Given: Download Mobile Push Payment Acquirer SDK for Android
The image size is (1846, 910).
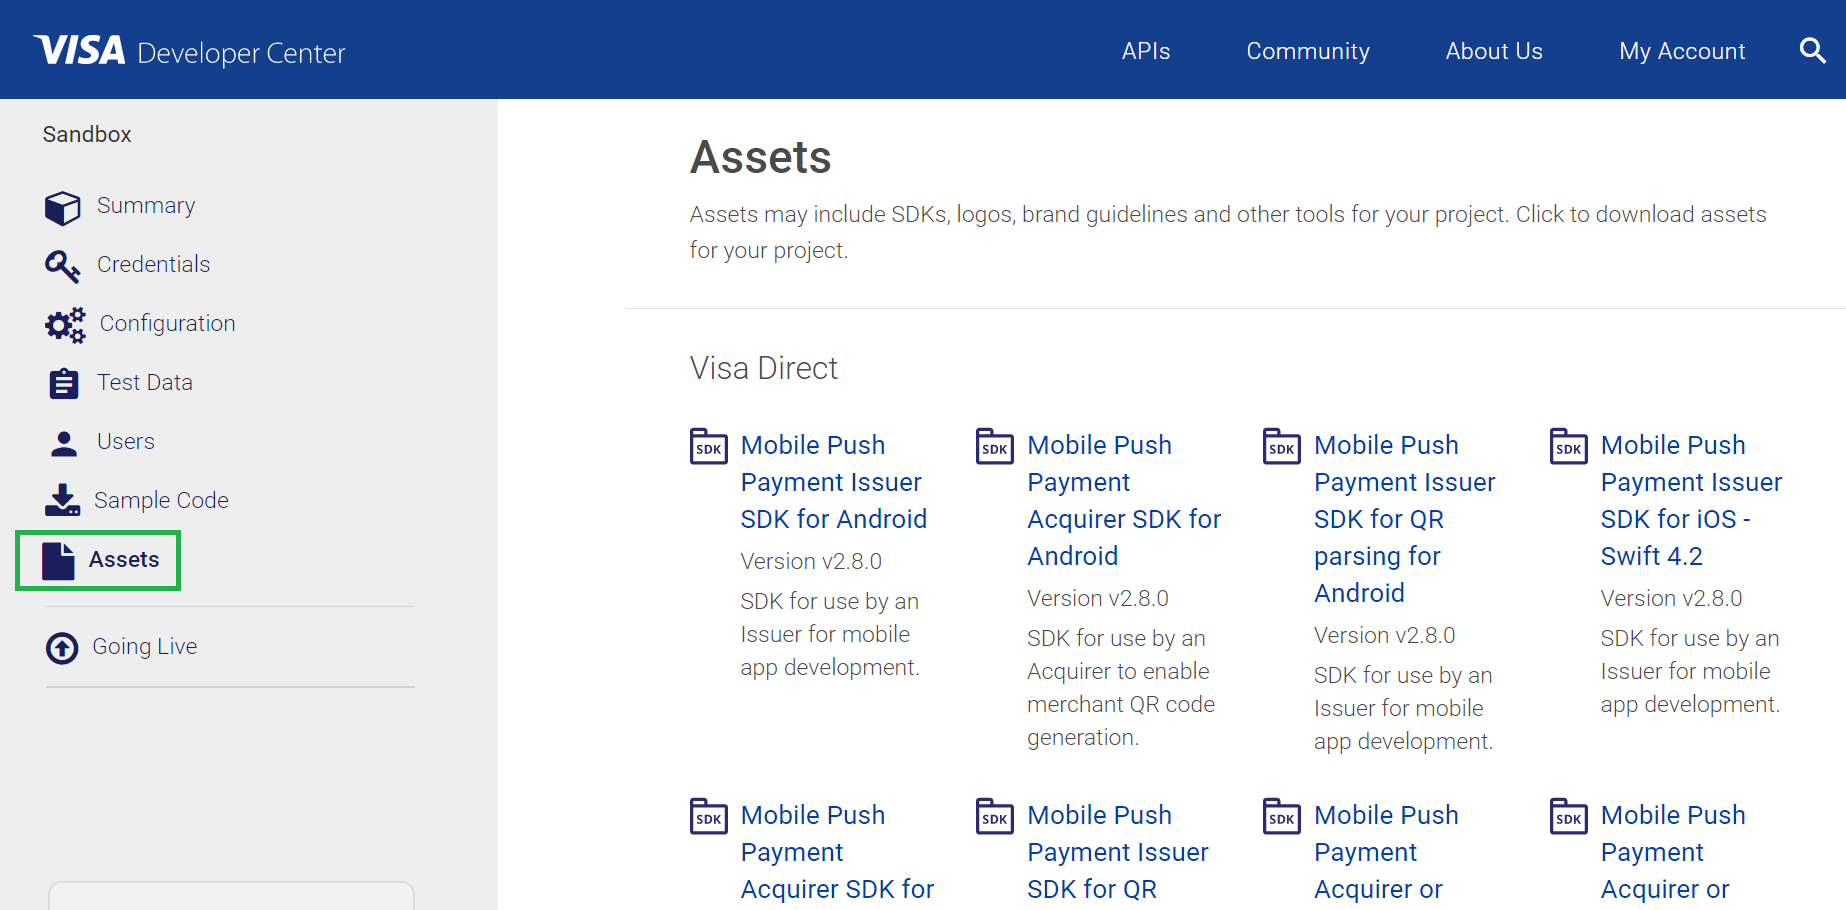Looking at the screenshot, I should click(1124, 500).
